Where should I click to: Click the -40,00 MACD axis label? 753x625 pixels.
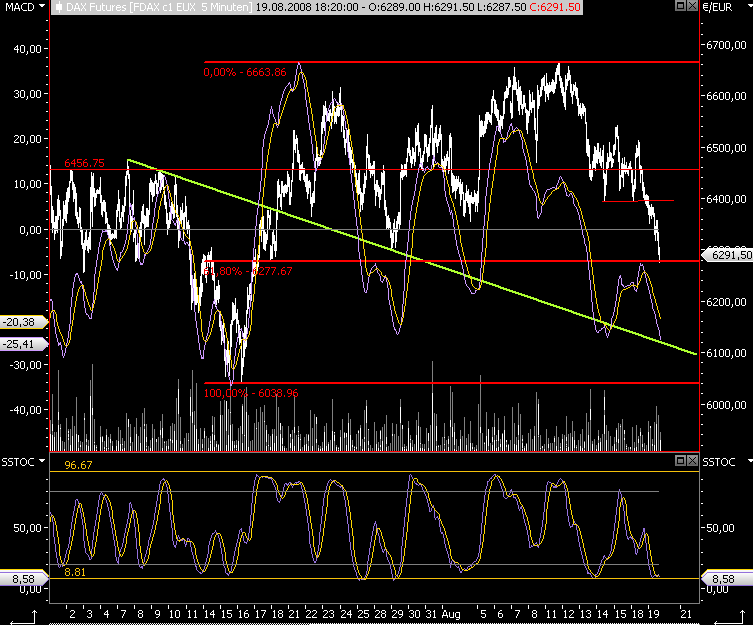click(25, 410)
